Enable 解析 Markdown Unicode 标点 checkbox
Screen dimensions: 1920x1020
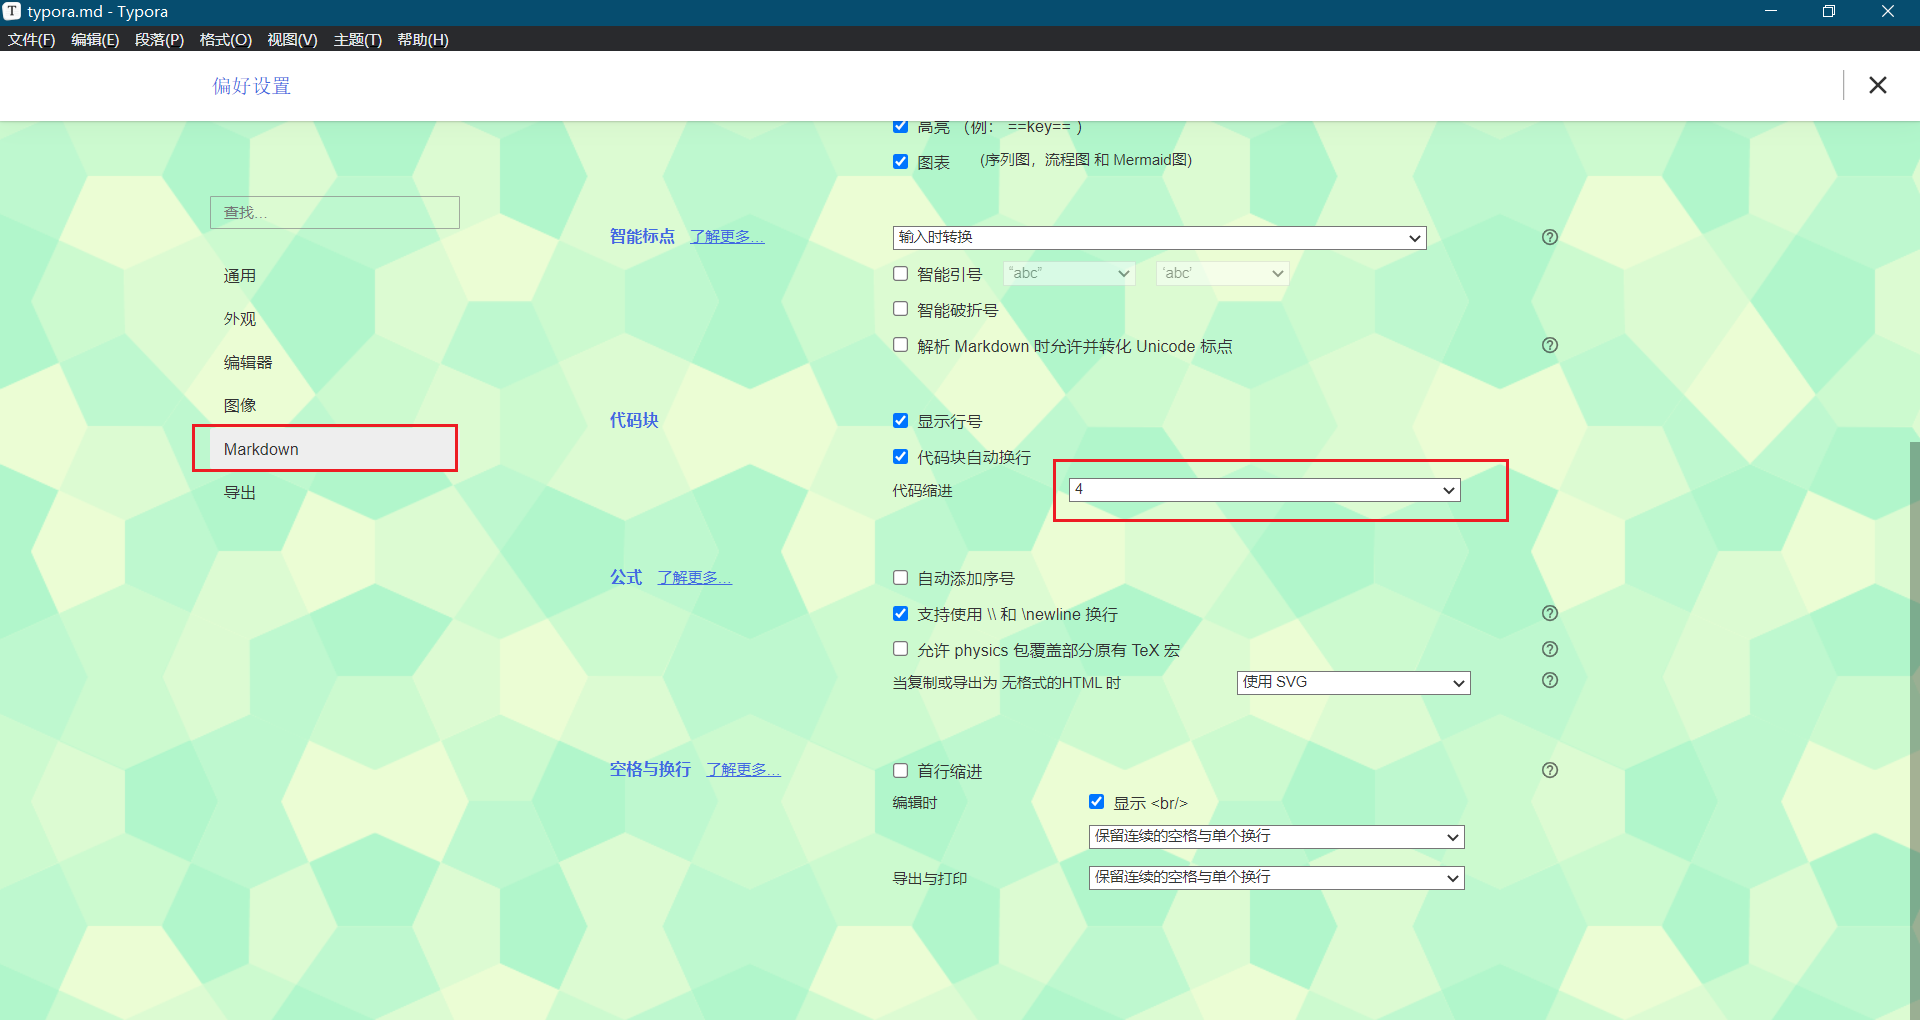pyautogui.click(x=900, y=345)
